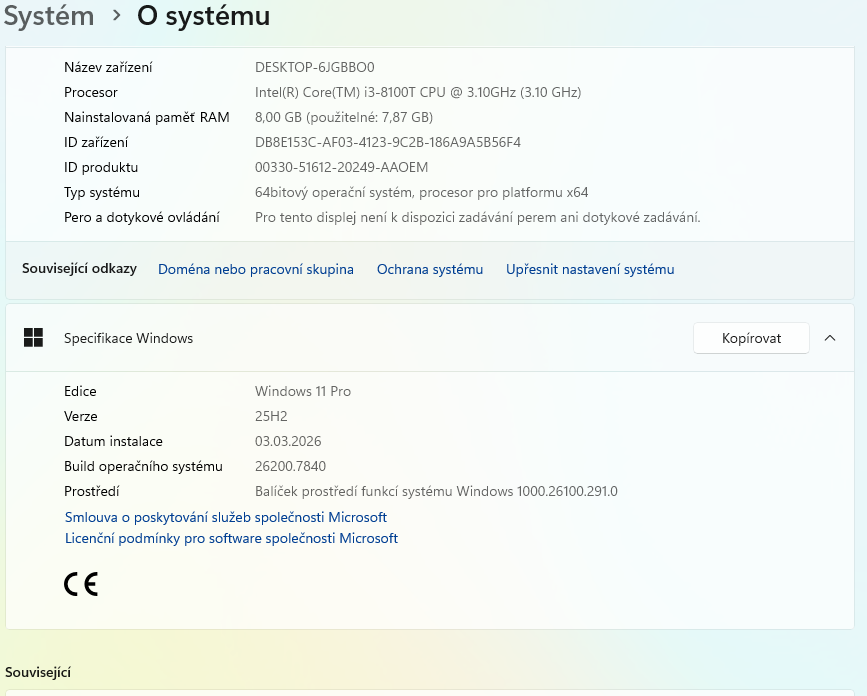The width and height of the screenshot is (867, 696).
Task: Open Upřesnit nastavení systému
Action: coord(590,269)
